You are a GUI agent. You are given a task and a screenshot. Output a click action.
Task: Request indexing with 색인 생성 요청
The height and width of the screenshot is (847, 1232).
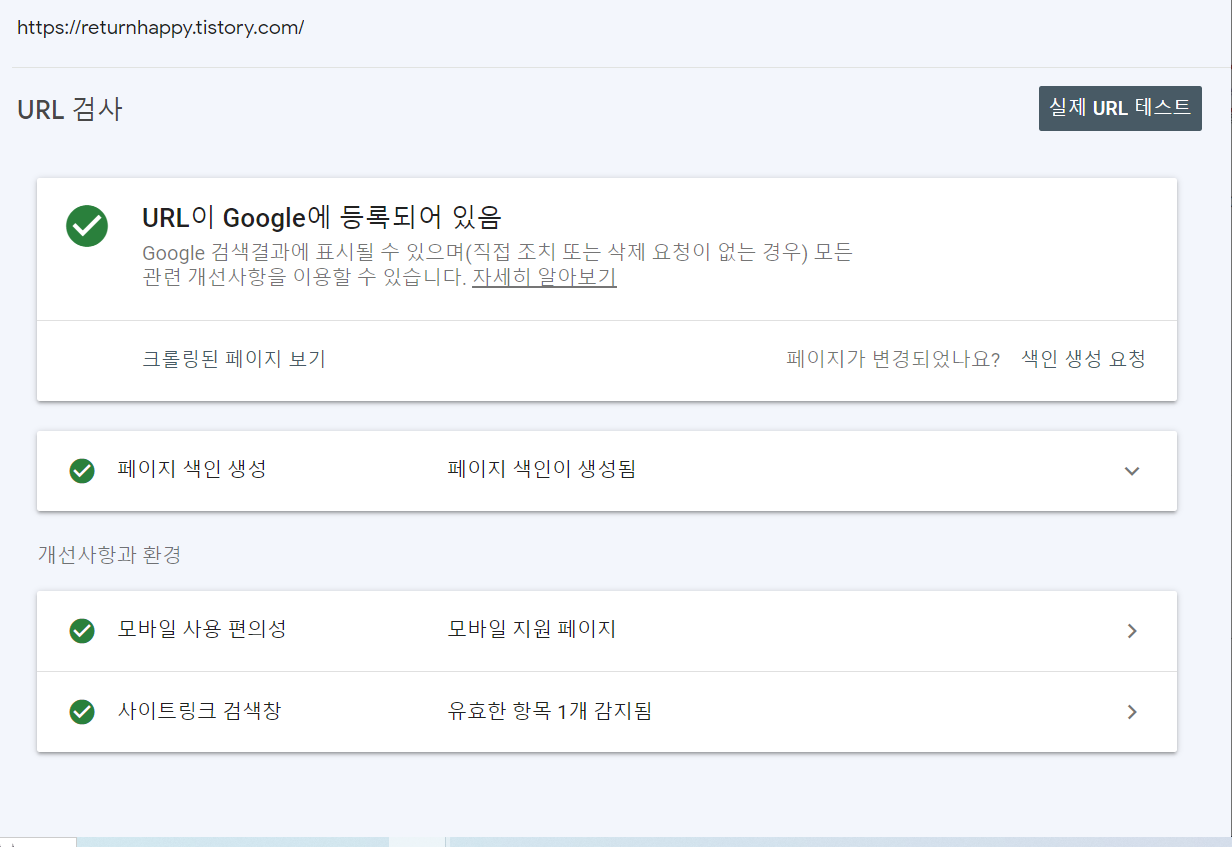(x=1083, y=359)
